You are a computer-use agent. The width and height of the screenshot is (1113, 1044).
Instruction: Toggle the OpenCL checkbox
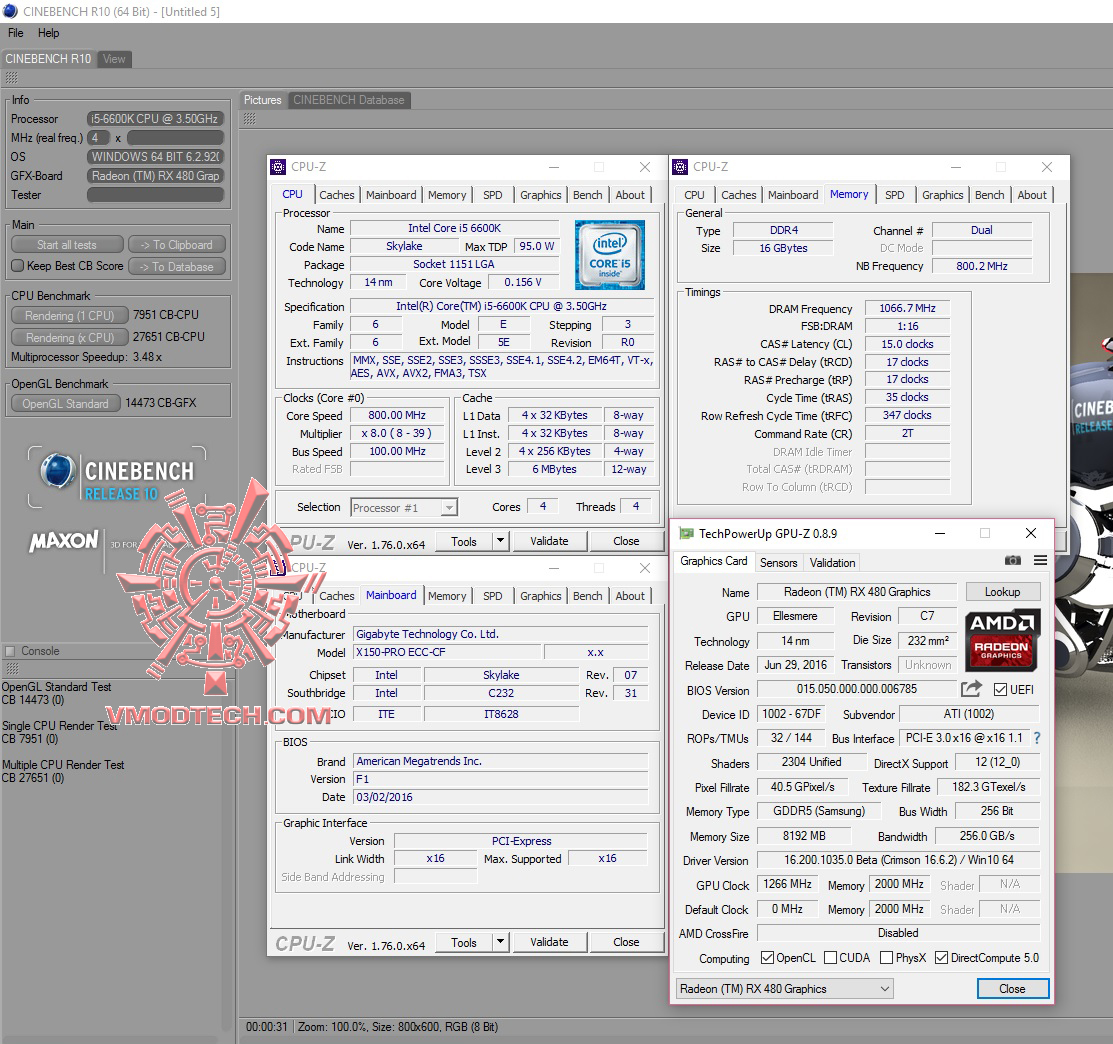point(767,957)
